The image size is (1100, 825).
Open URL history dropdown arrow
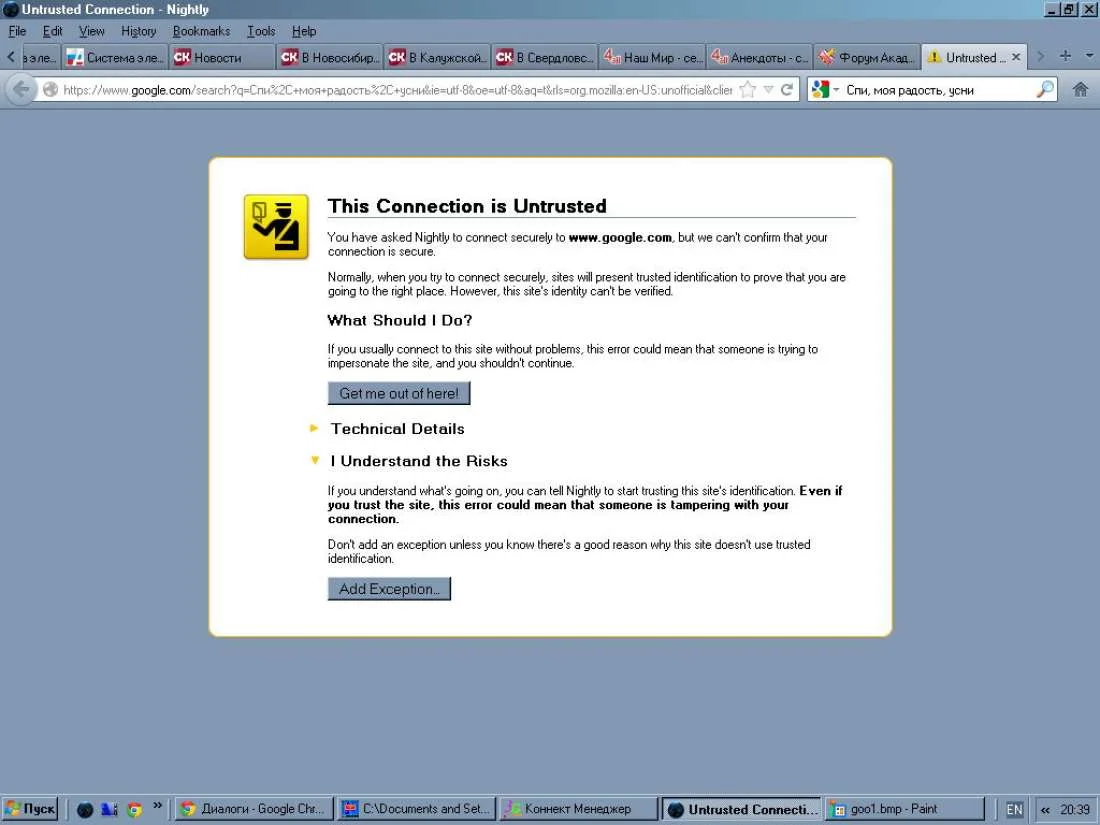coord(769,90)
